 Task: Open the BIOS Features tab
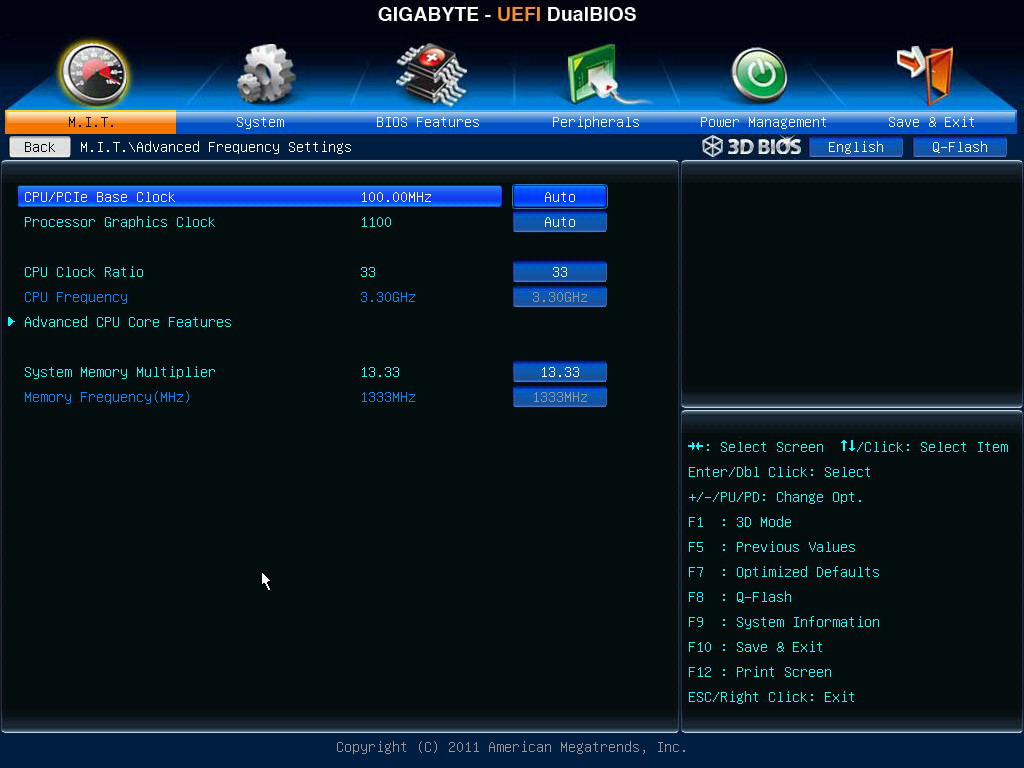pyautogui.click(x=428, y=122)
